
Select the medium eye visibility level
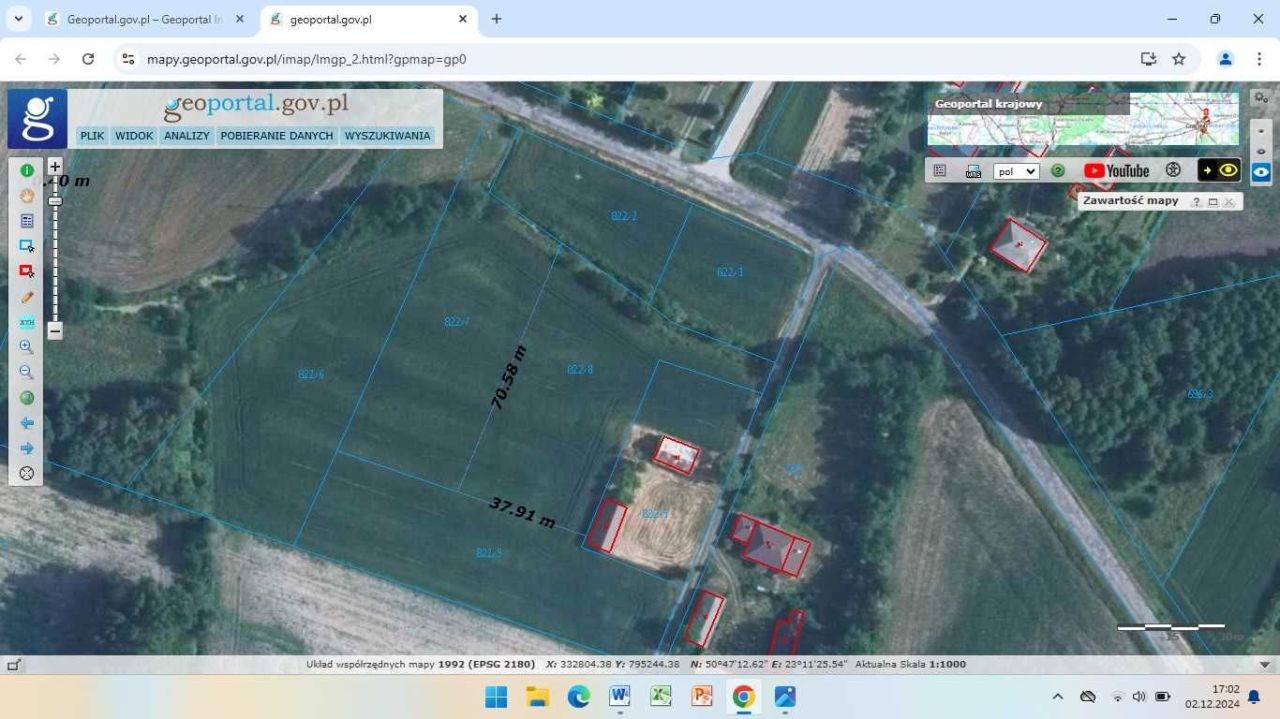click(1261, 151)
